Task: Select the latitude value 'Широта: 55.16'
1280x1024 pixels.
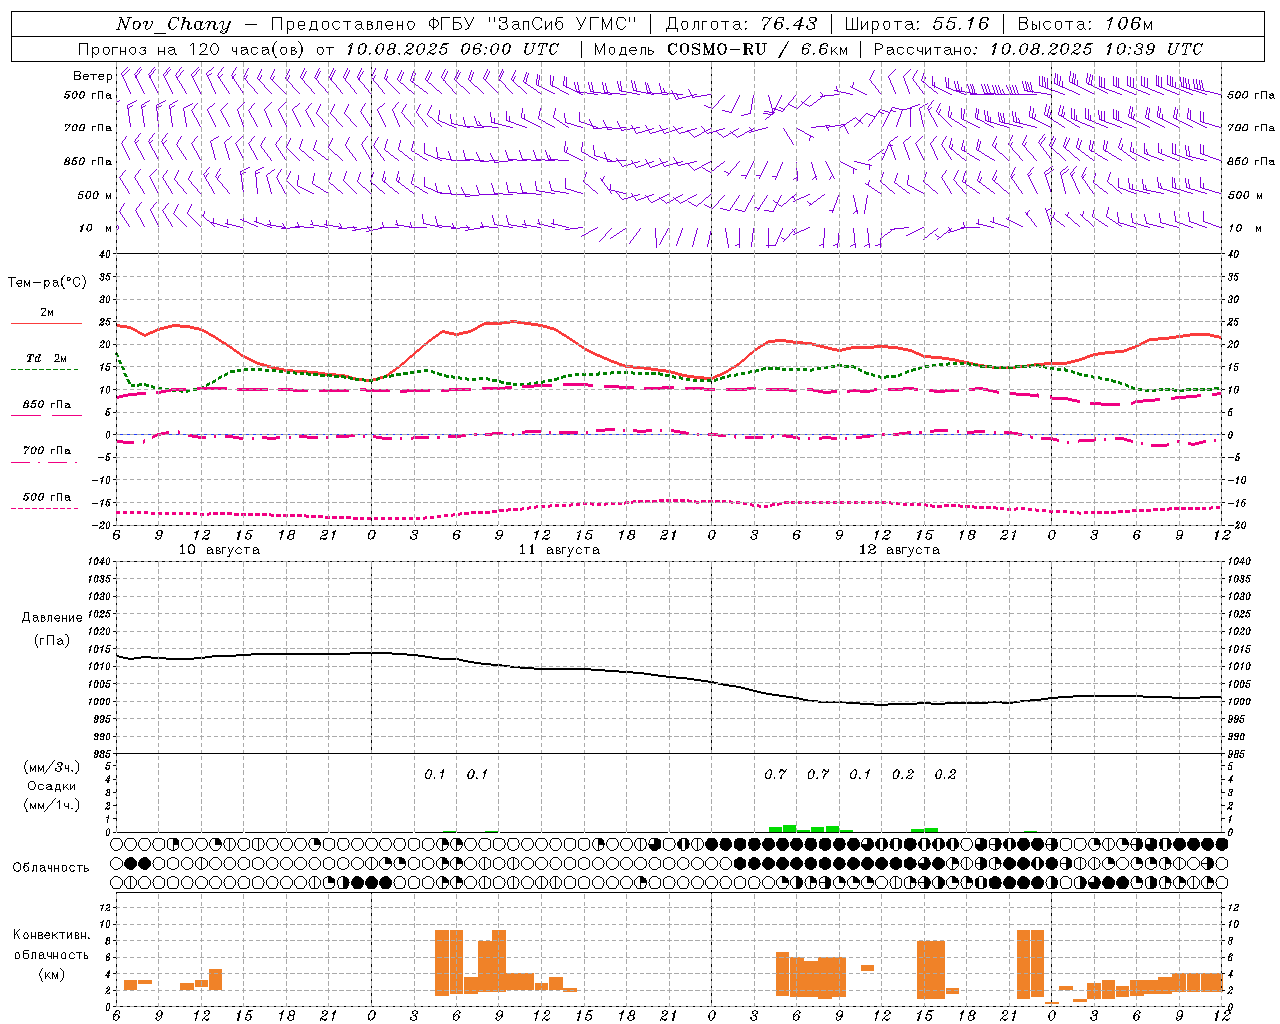Action: (917, 24)
